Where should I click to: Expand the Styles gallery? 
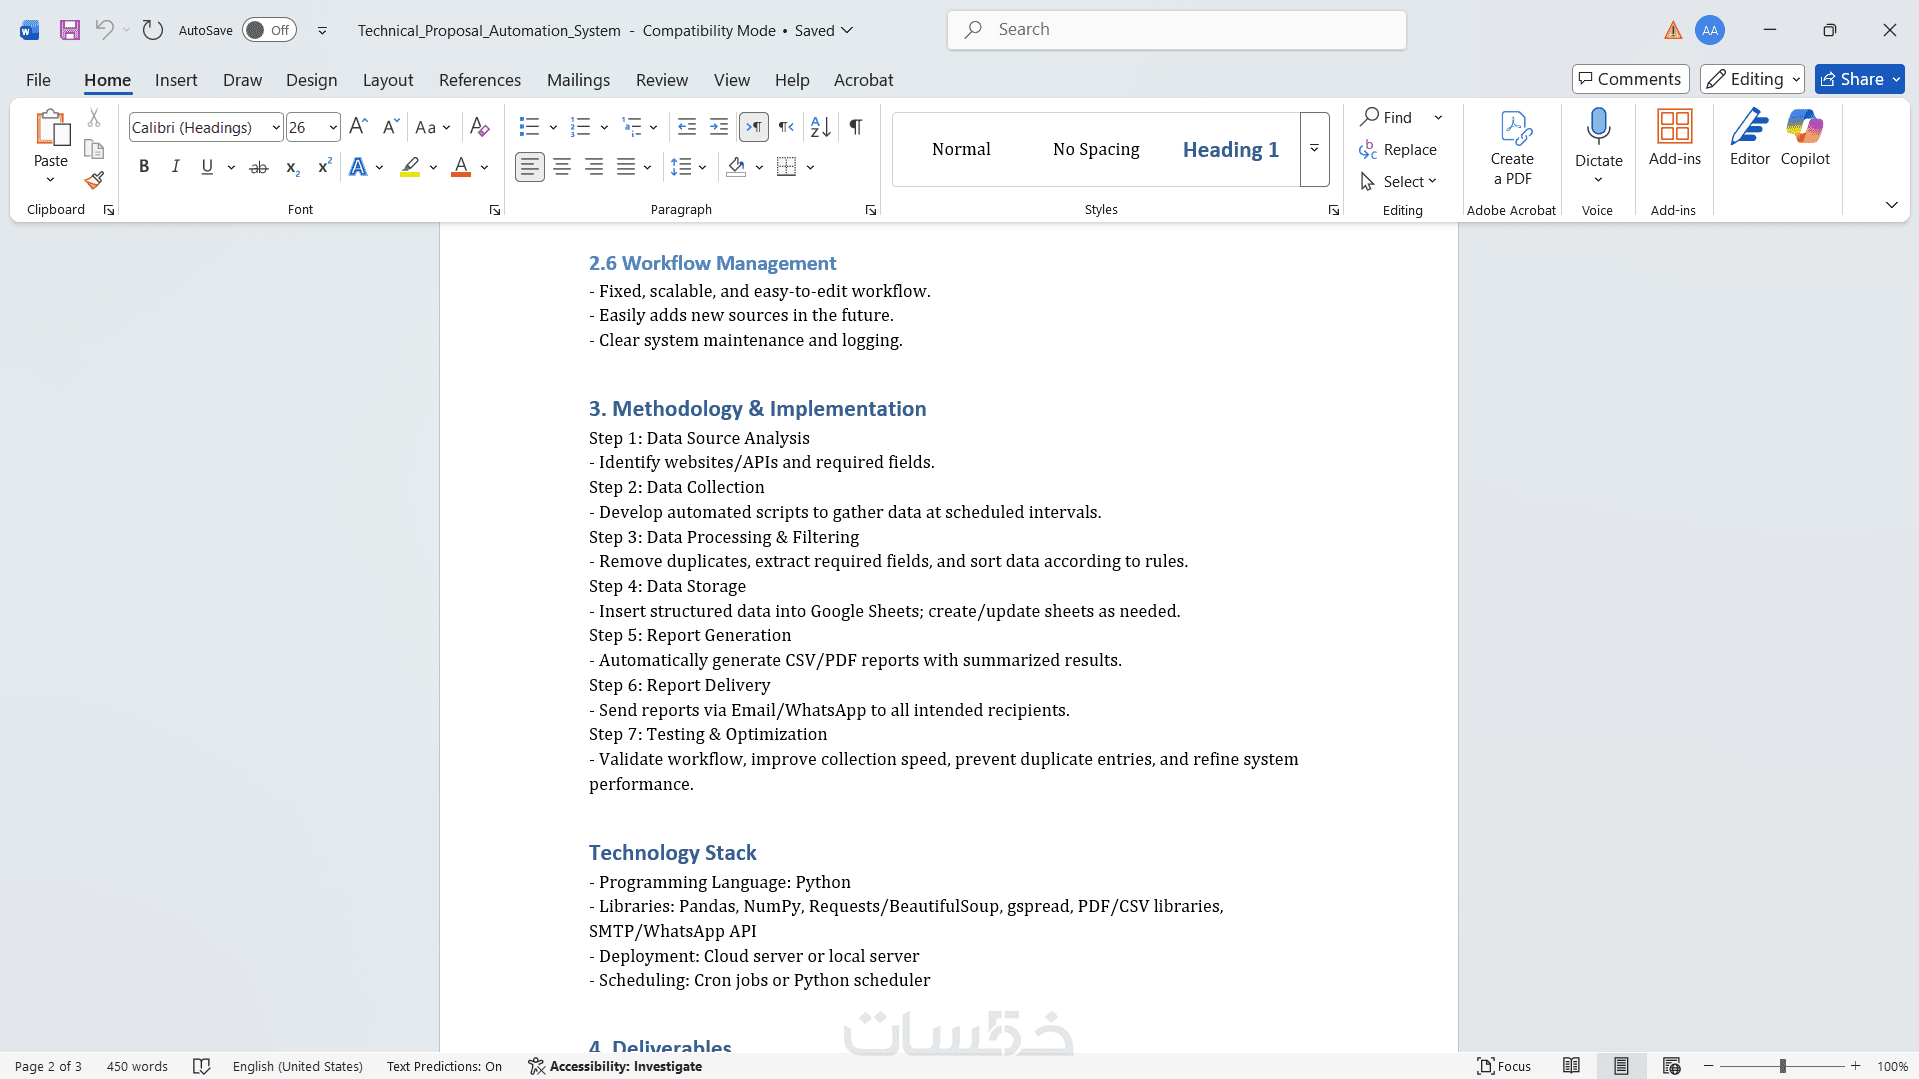(1314, 149)
